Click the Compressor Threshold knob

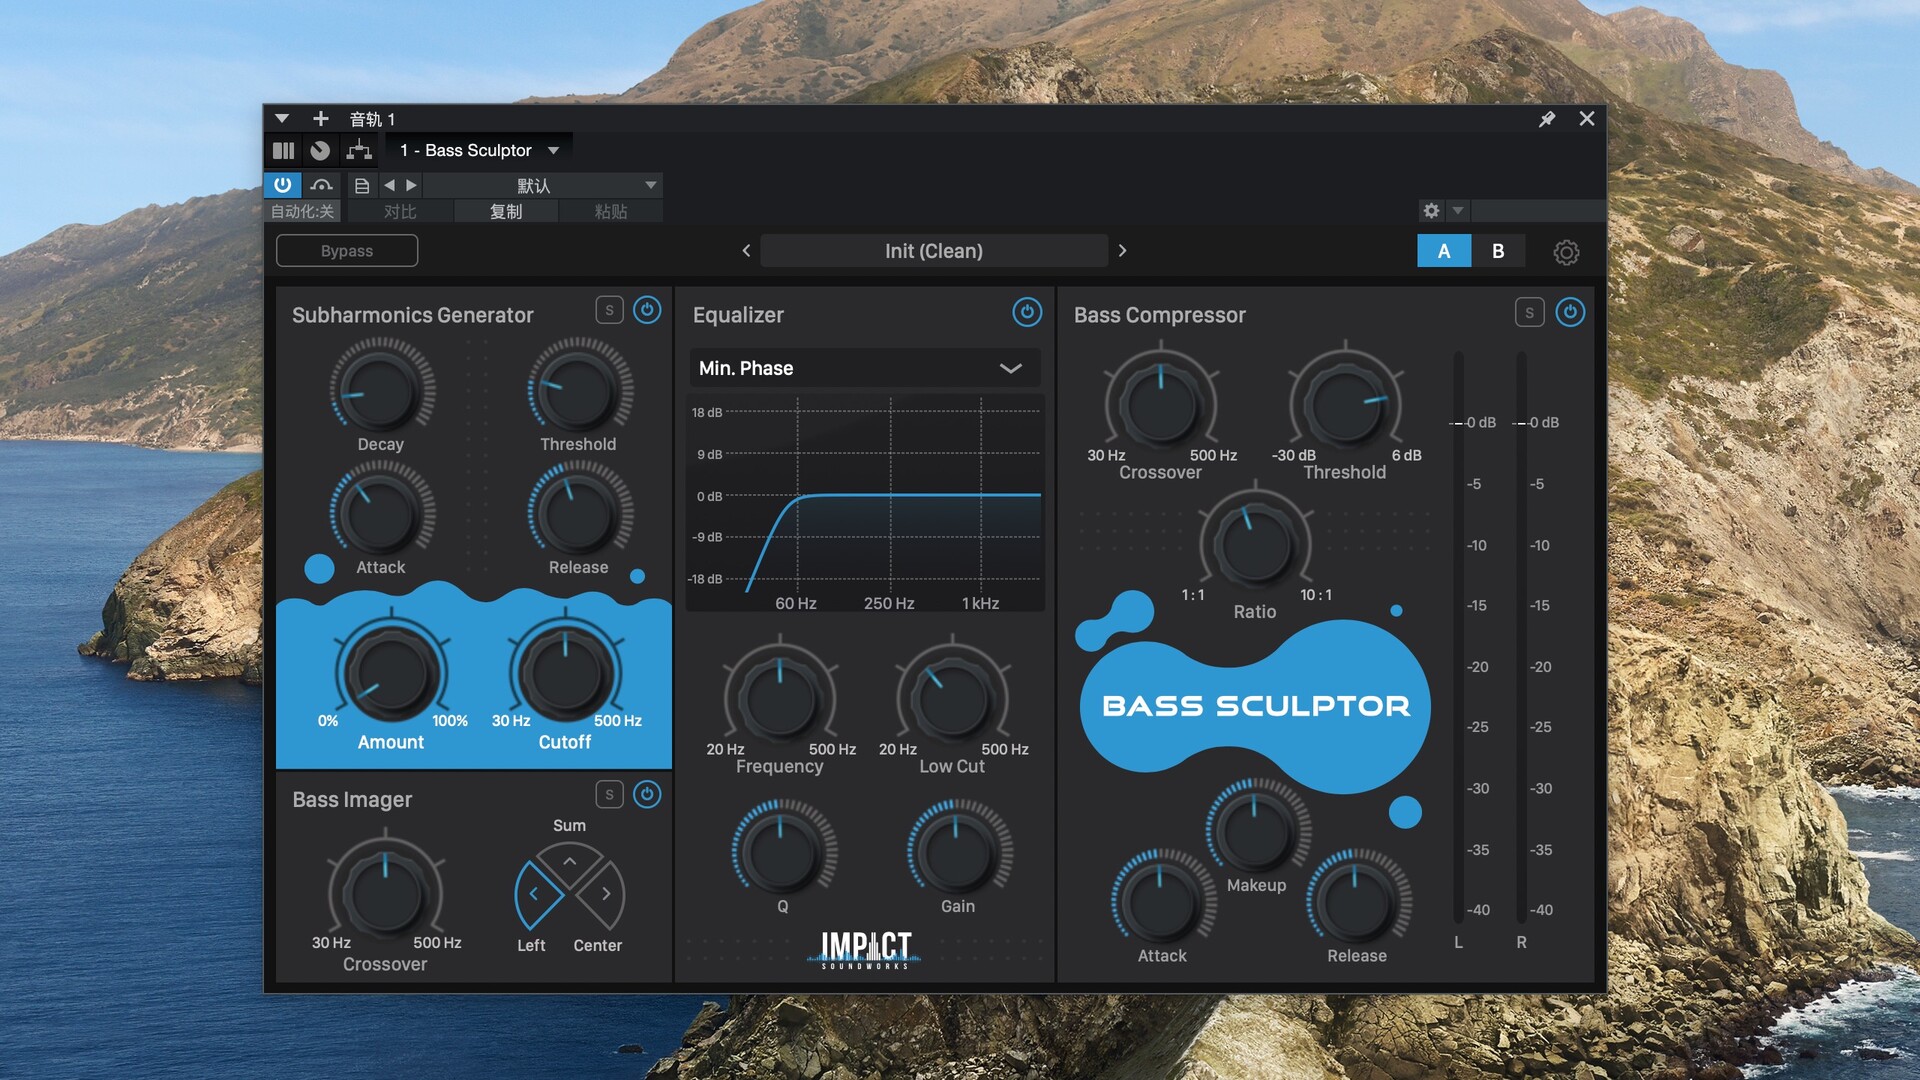click(x=1345, y=403)
